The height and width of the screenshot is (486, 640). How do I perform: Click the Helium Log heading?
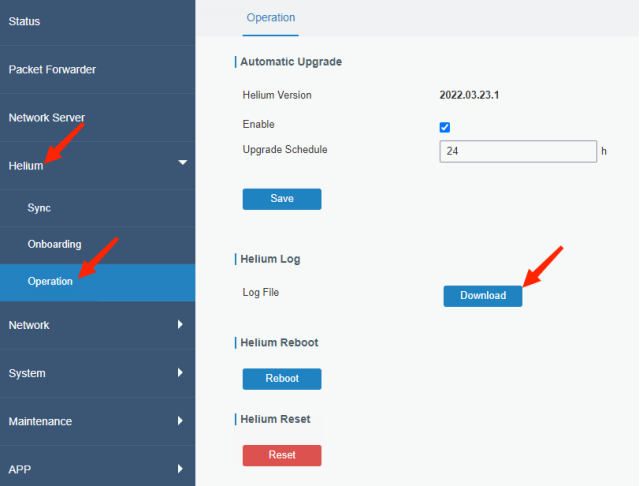(x=270, y=259)
